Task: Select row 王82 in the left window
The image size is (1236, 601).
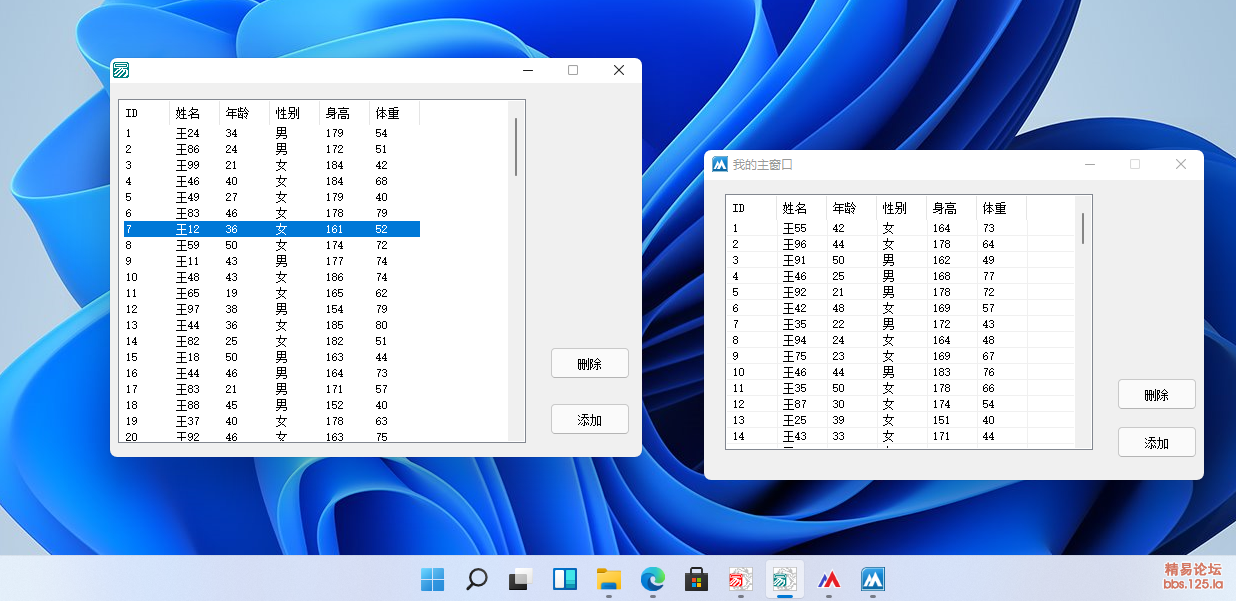Action: [270, 341]
